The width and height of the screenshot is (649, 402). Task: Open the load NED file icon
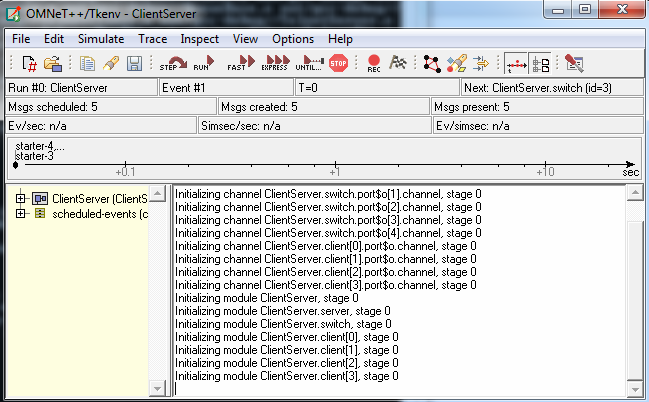tap(53, 64)
